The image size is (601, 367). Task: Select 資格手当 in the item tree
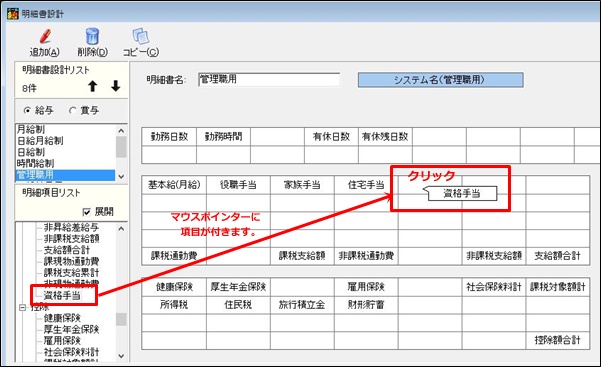62,295
